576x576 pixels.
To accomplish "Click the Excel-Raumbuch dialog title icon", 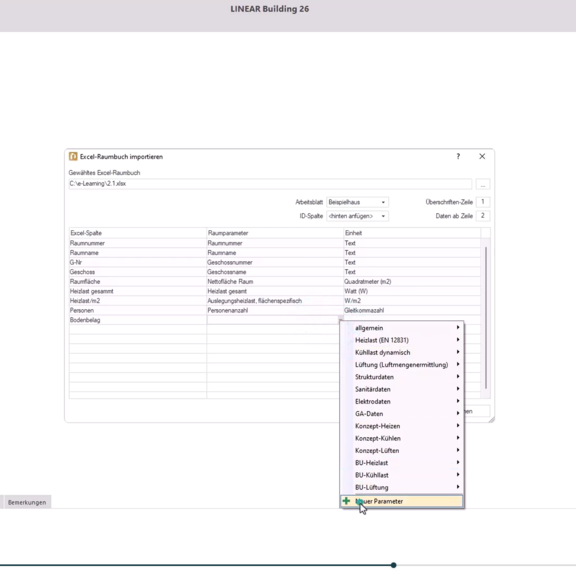I will tap(73, 156).
